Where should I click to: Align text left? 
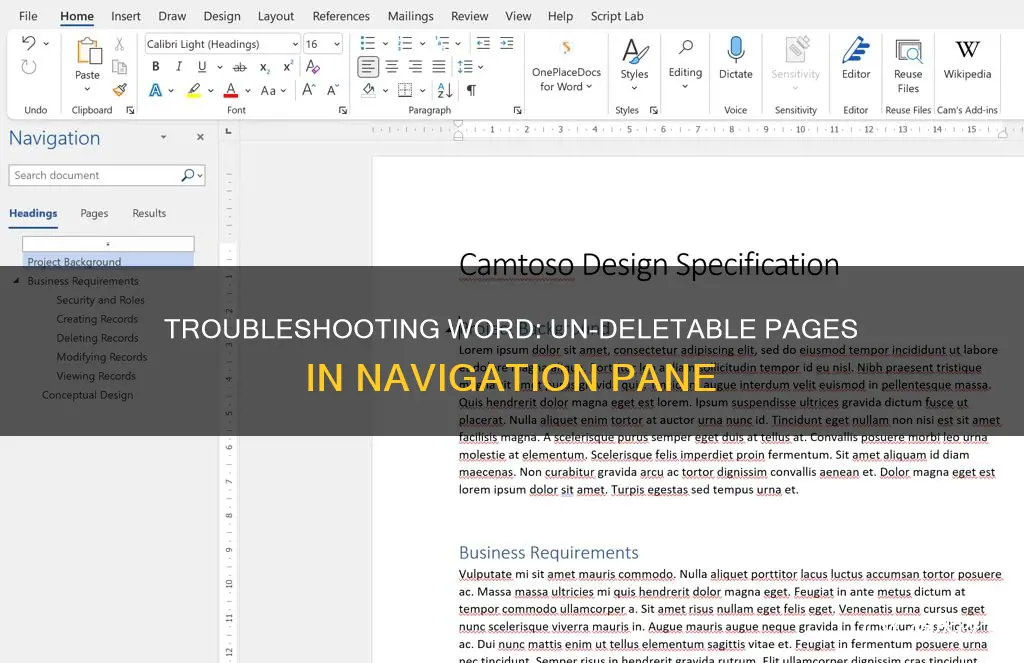click(x=368, y=67)
